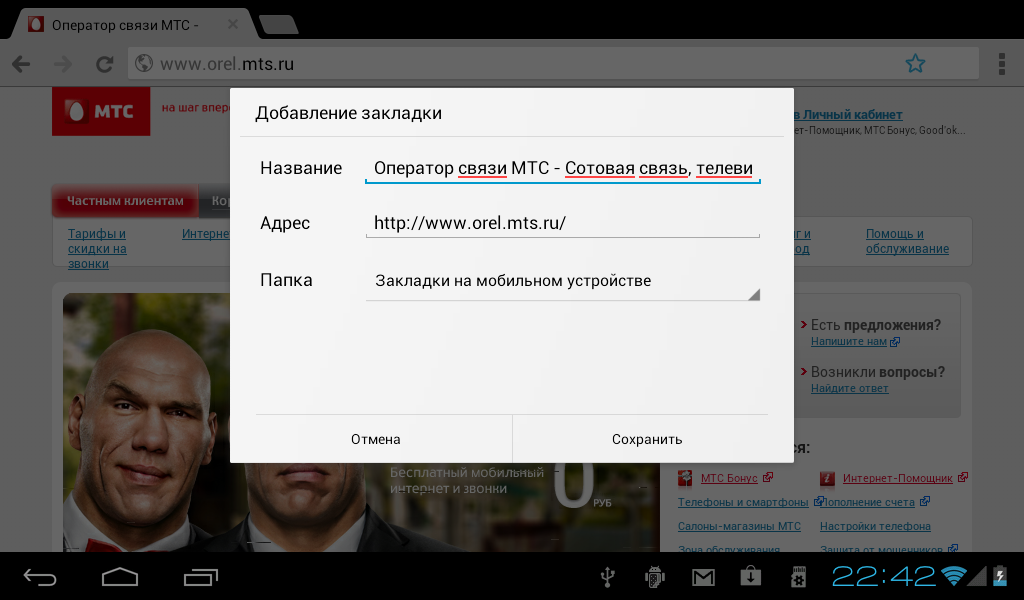The height and width of the screenshot is (600, 1024).
Task: Close the Оператор связи МТС tab
Action: (x=232, y=25)
